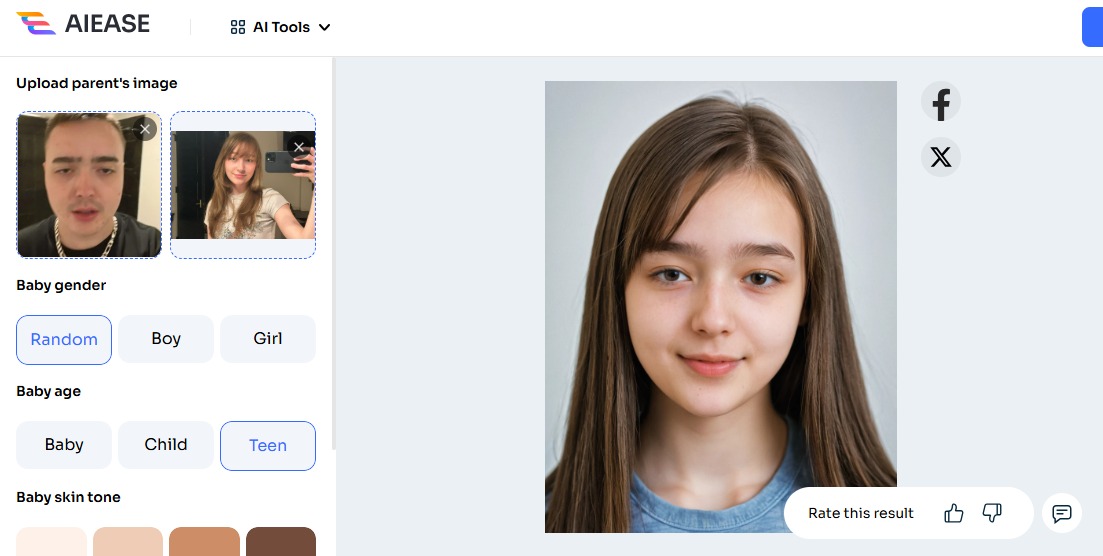1103x556 pixels.
Task: Click the 'Baby gender' label
Action: point(61,285)
